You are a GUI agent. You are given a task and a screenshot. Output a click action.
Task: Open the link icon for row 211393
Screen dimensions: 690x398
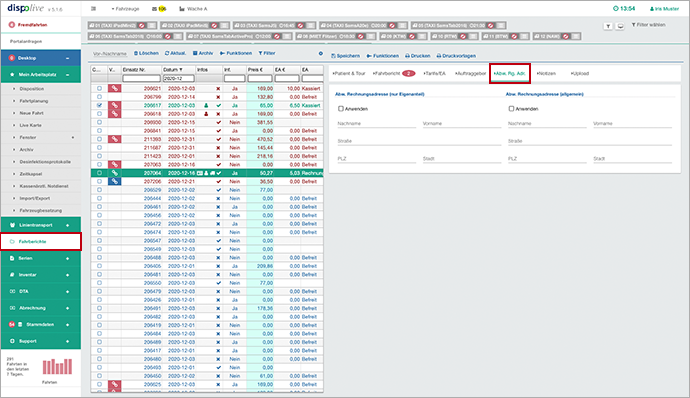click(x=114, y=139)
